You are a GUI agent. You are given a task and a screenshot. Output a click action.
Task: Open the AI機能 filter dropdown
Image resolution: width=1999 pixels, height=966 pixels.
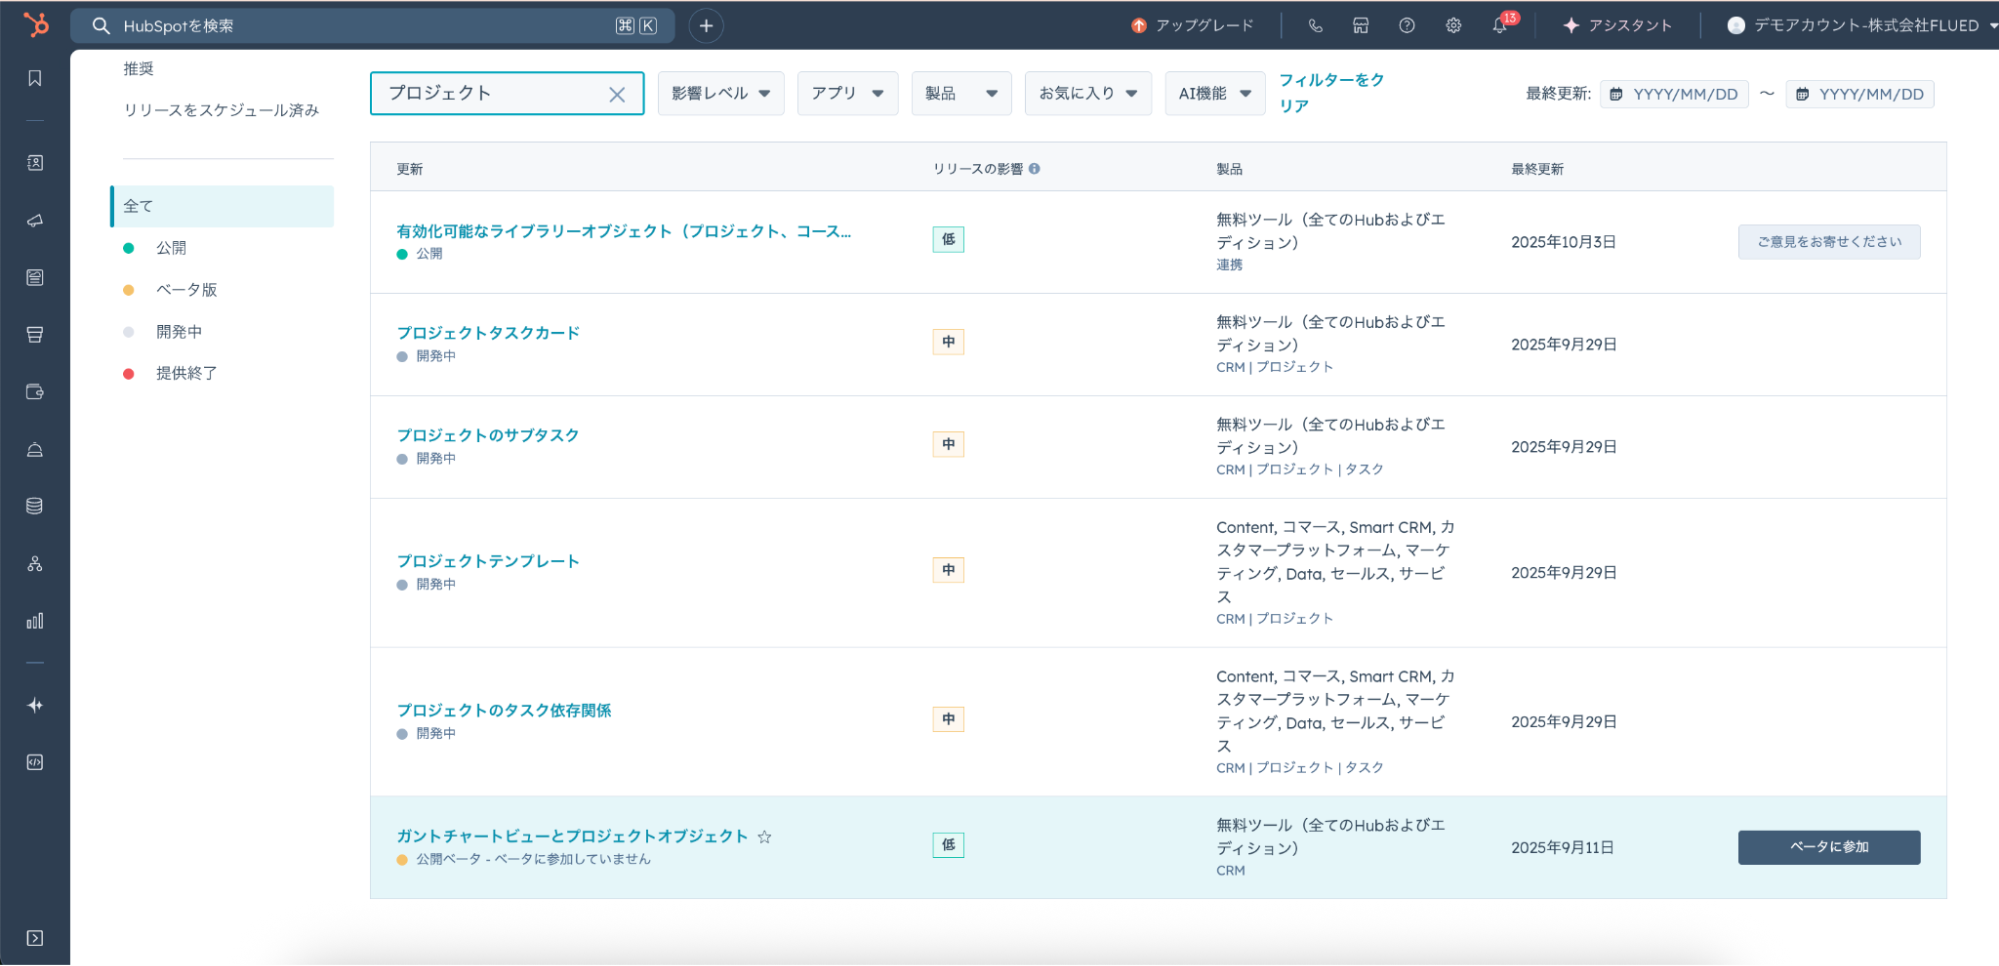[1214, 93]
